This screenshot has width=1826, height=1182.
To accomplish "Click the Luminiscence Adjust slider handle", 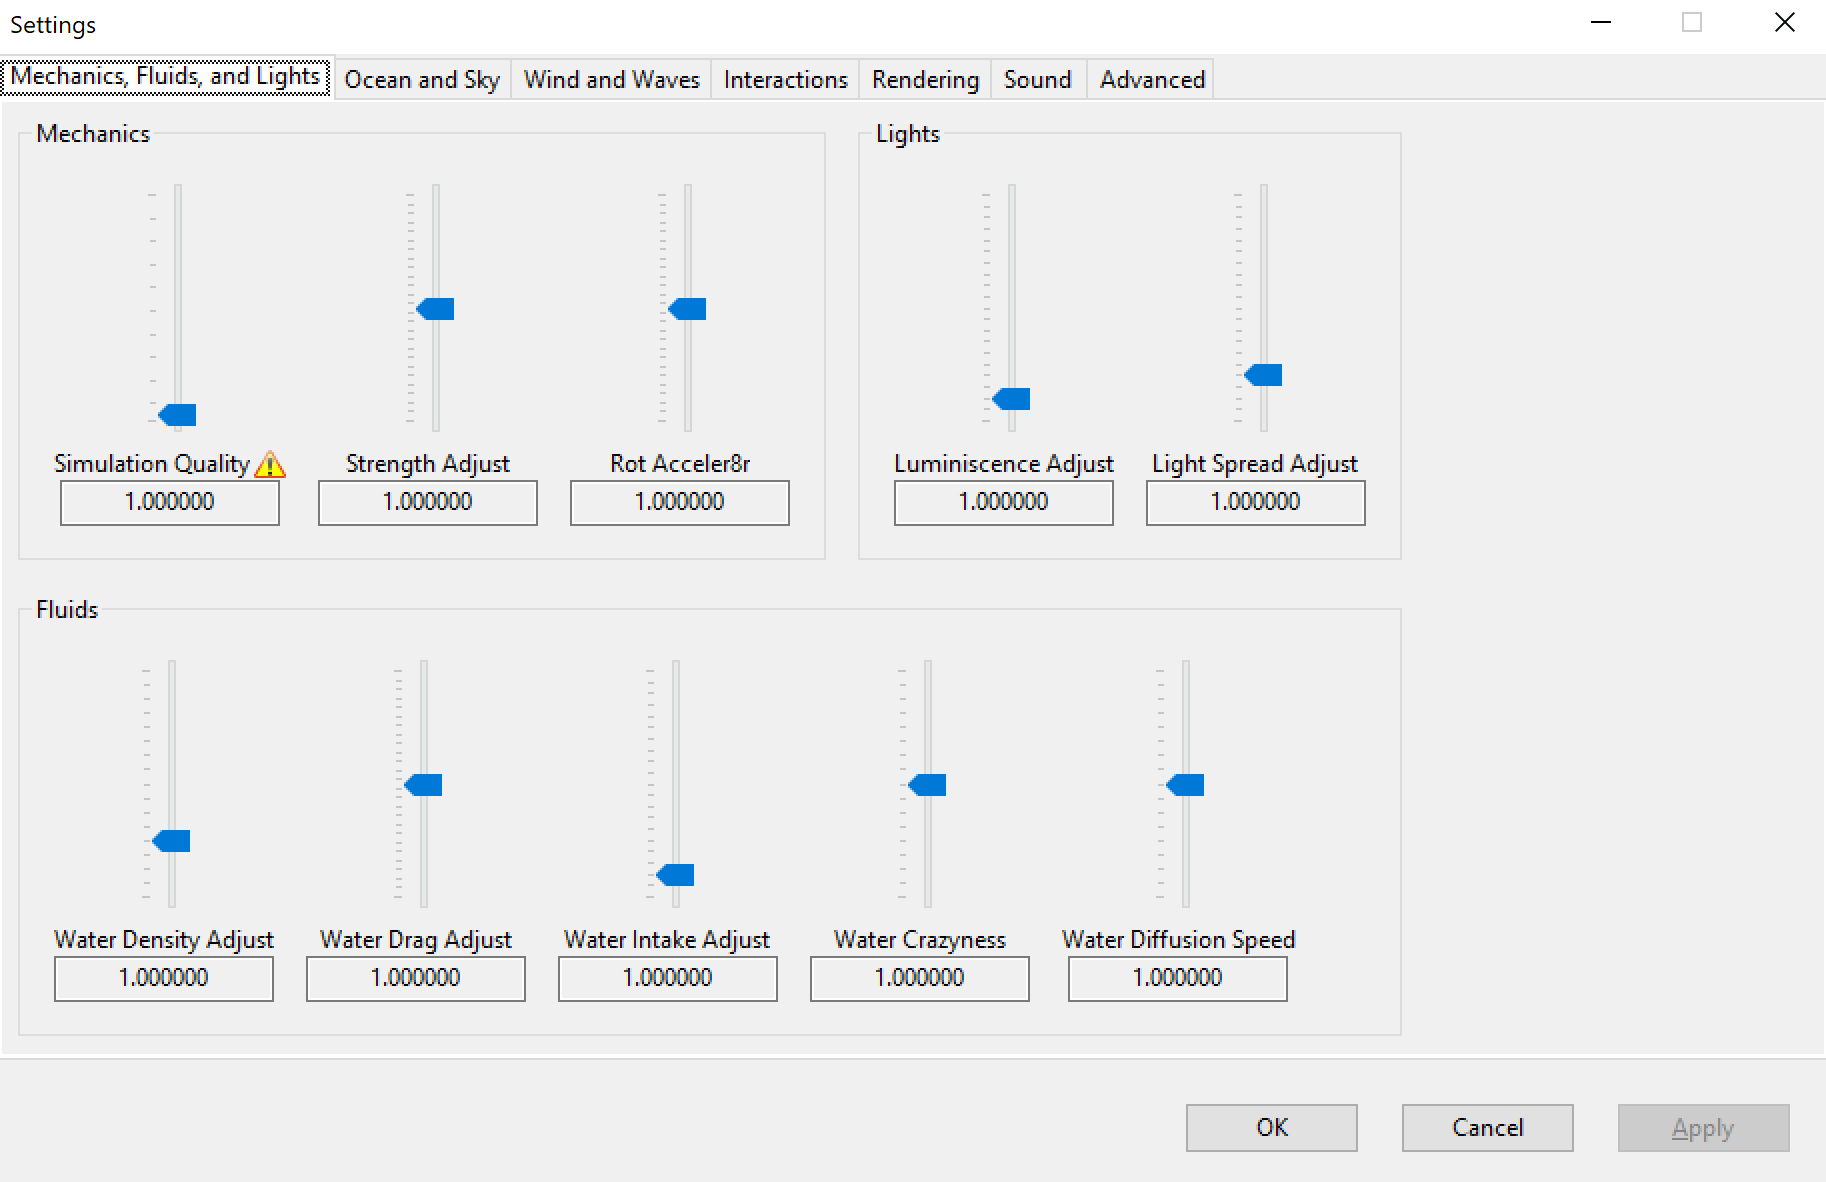I will 1012,399.
